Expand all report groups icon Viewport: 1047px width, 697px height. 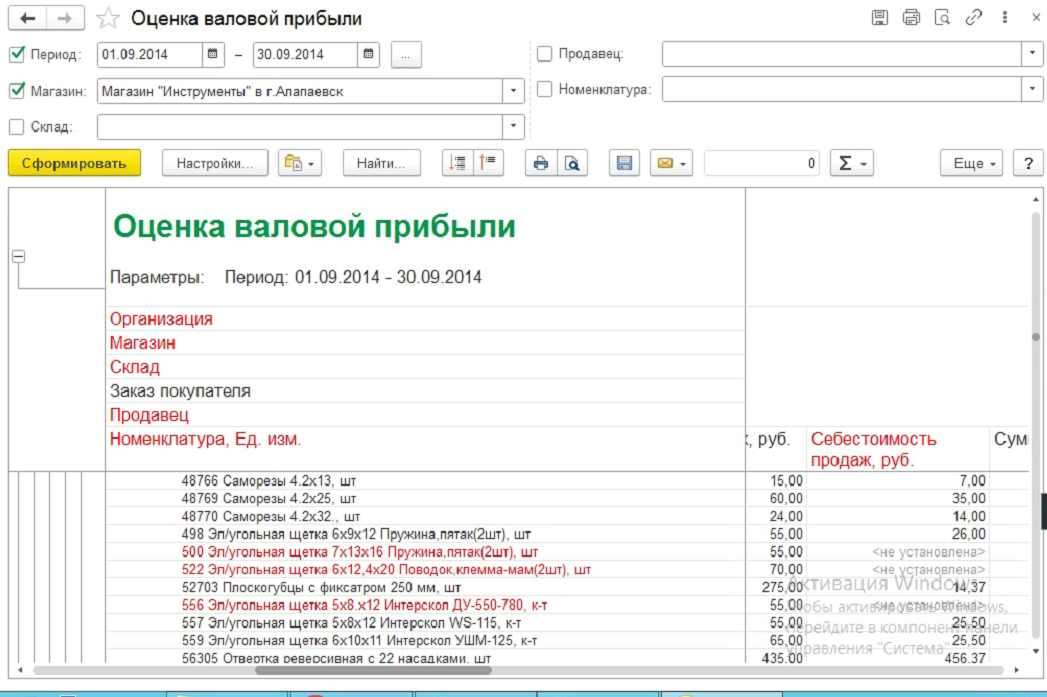458,163
